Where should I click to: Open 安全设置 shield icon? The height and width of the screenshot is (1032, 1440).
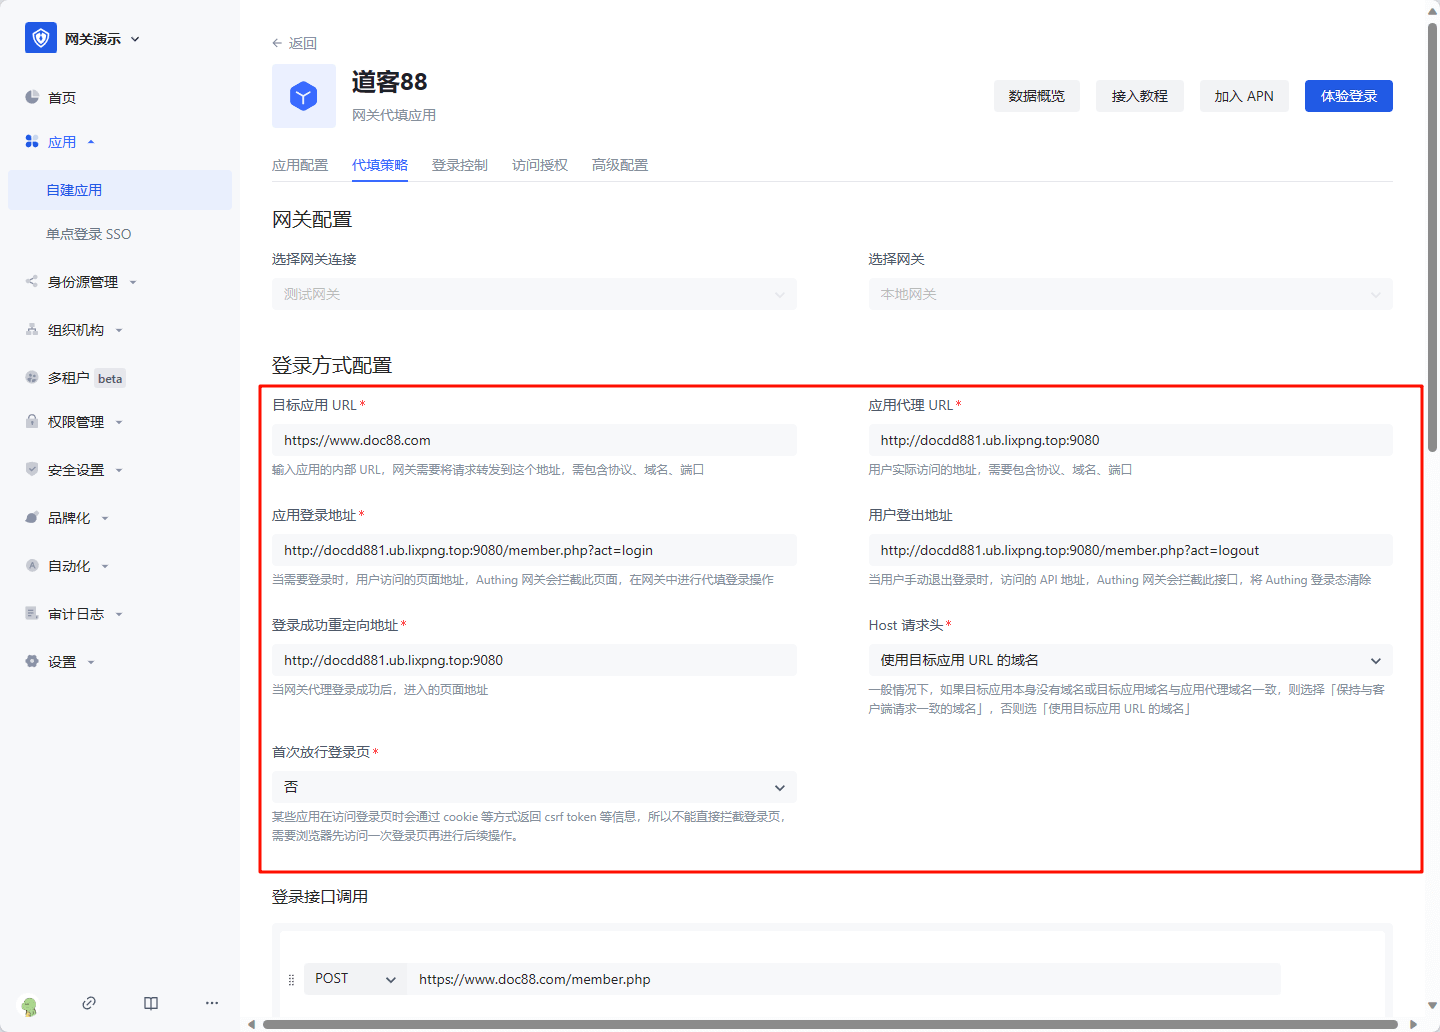31,469
